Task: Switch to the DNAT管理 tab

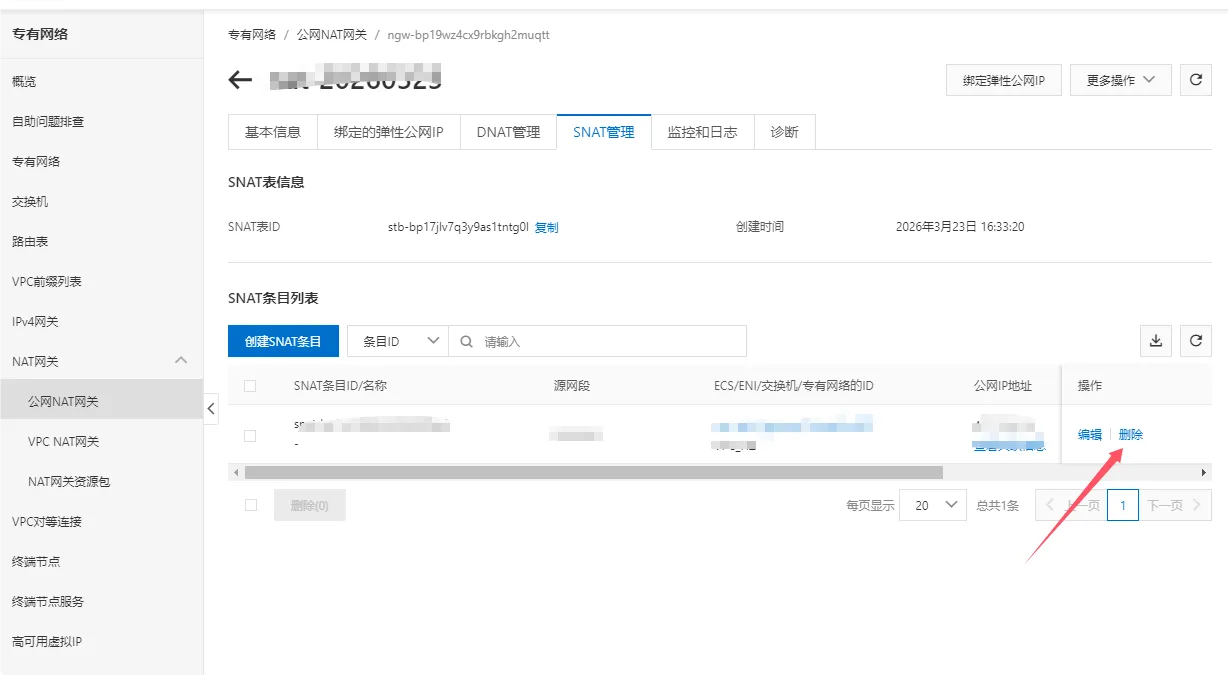Action: (508, 131)
